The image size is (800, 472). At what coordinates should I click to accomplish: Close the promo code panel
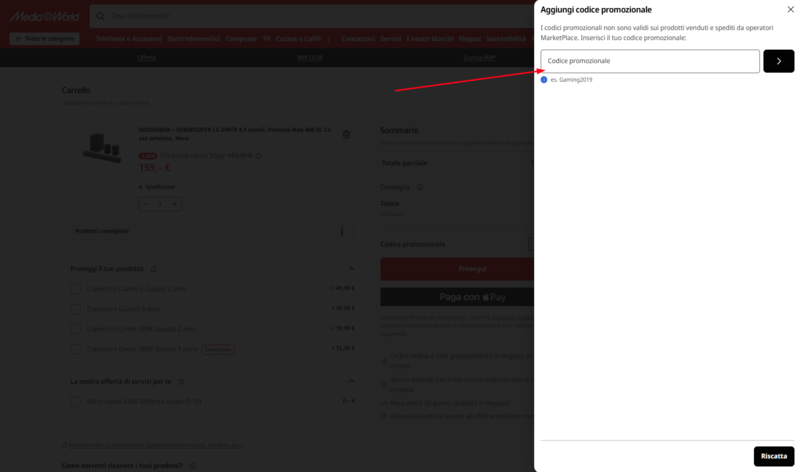point(790,9)
